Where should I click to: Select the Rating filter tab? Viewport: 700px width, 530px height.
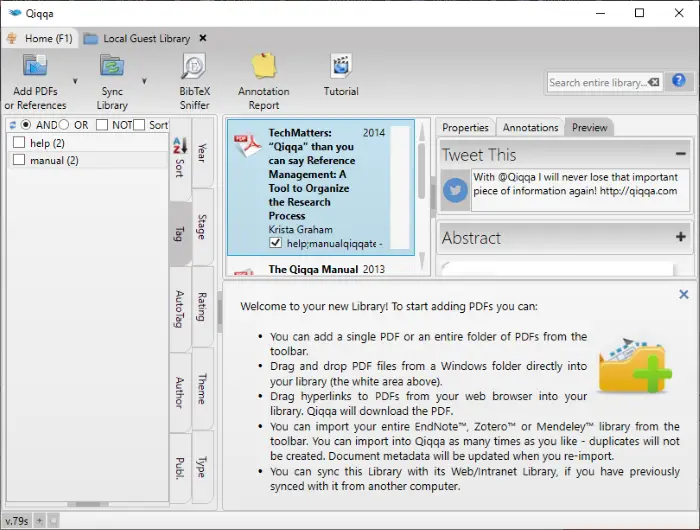(202, 307)
